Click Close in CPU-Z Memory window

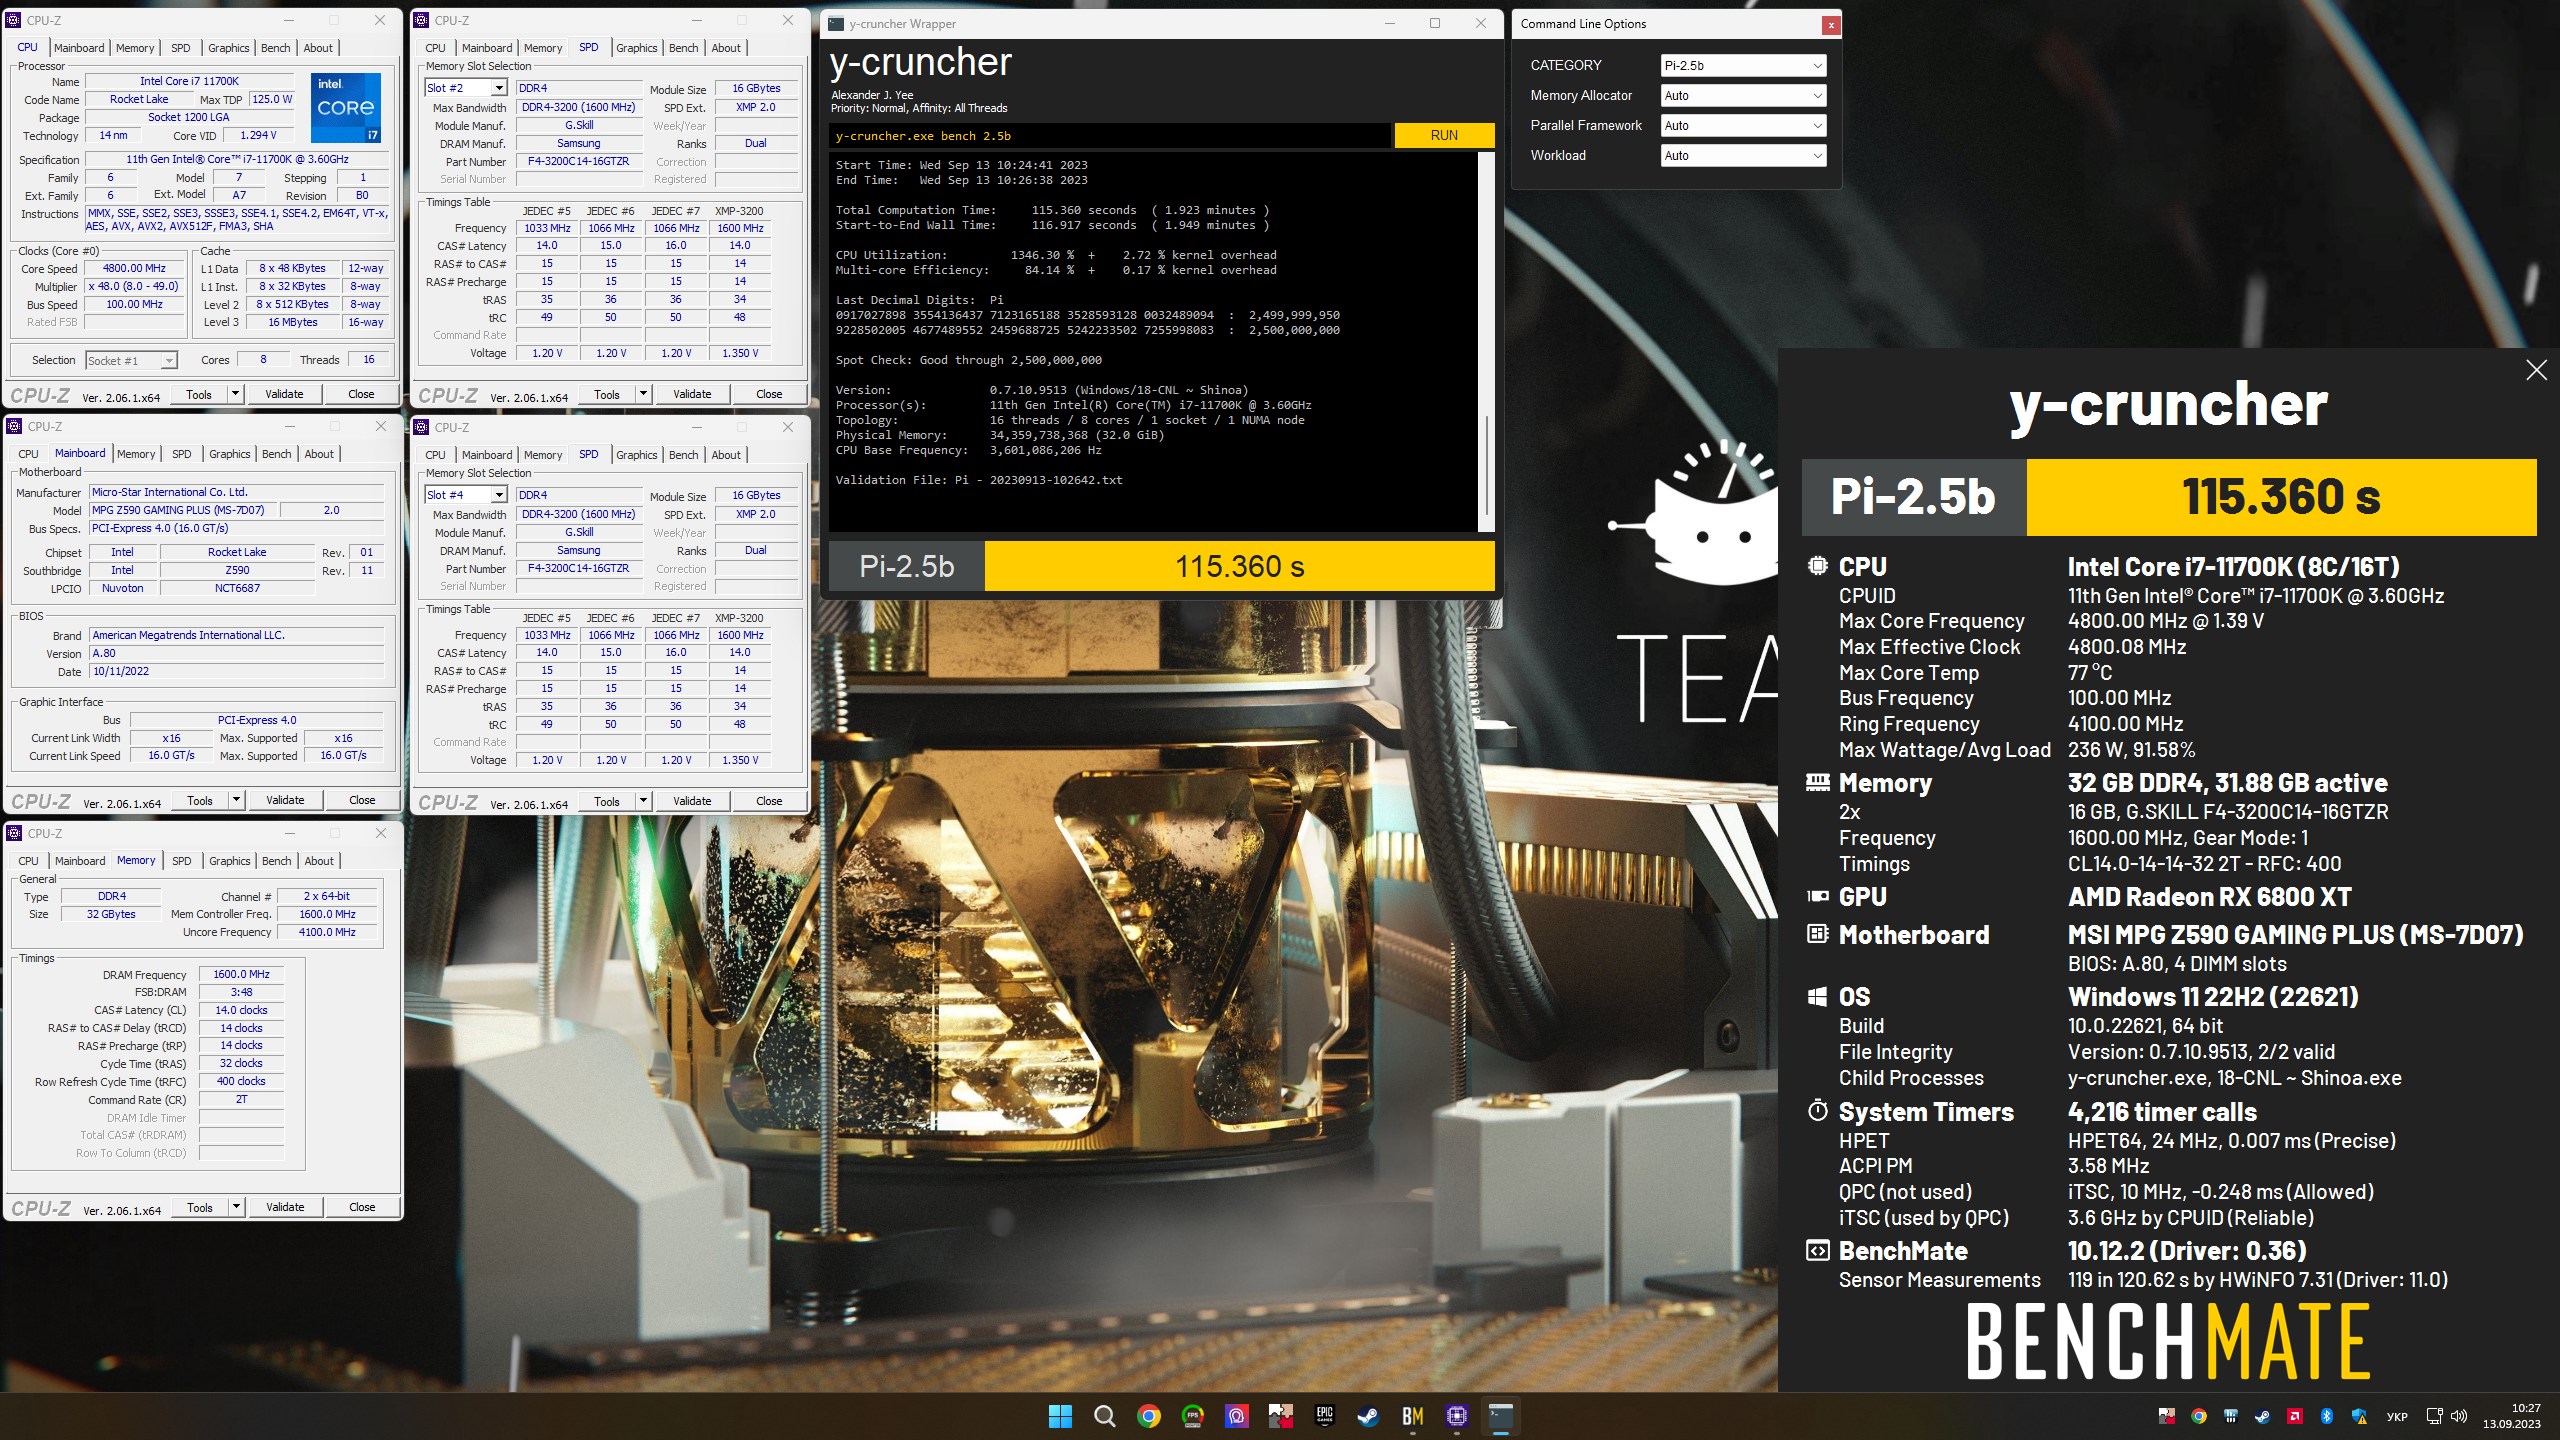362,1207
